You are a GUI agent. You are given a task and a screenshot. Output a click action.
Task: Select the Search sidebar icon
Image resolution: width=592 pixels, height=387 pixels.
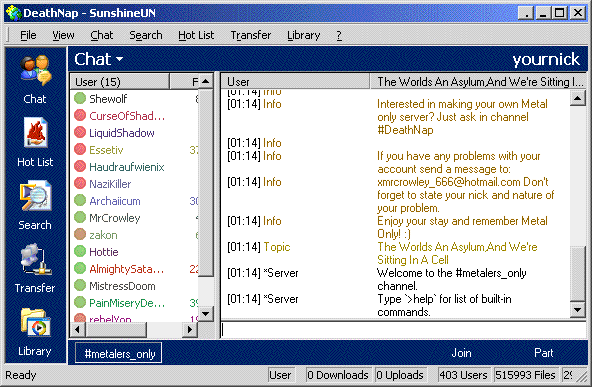35,205
